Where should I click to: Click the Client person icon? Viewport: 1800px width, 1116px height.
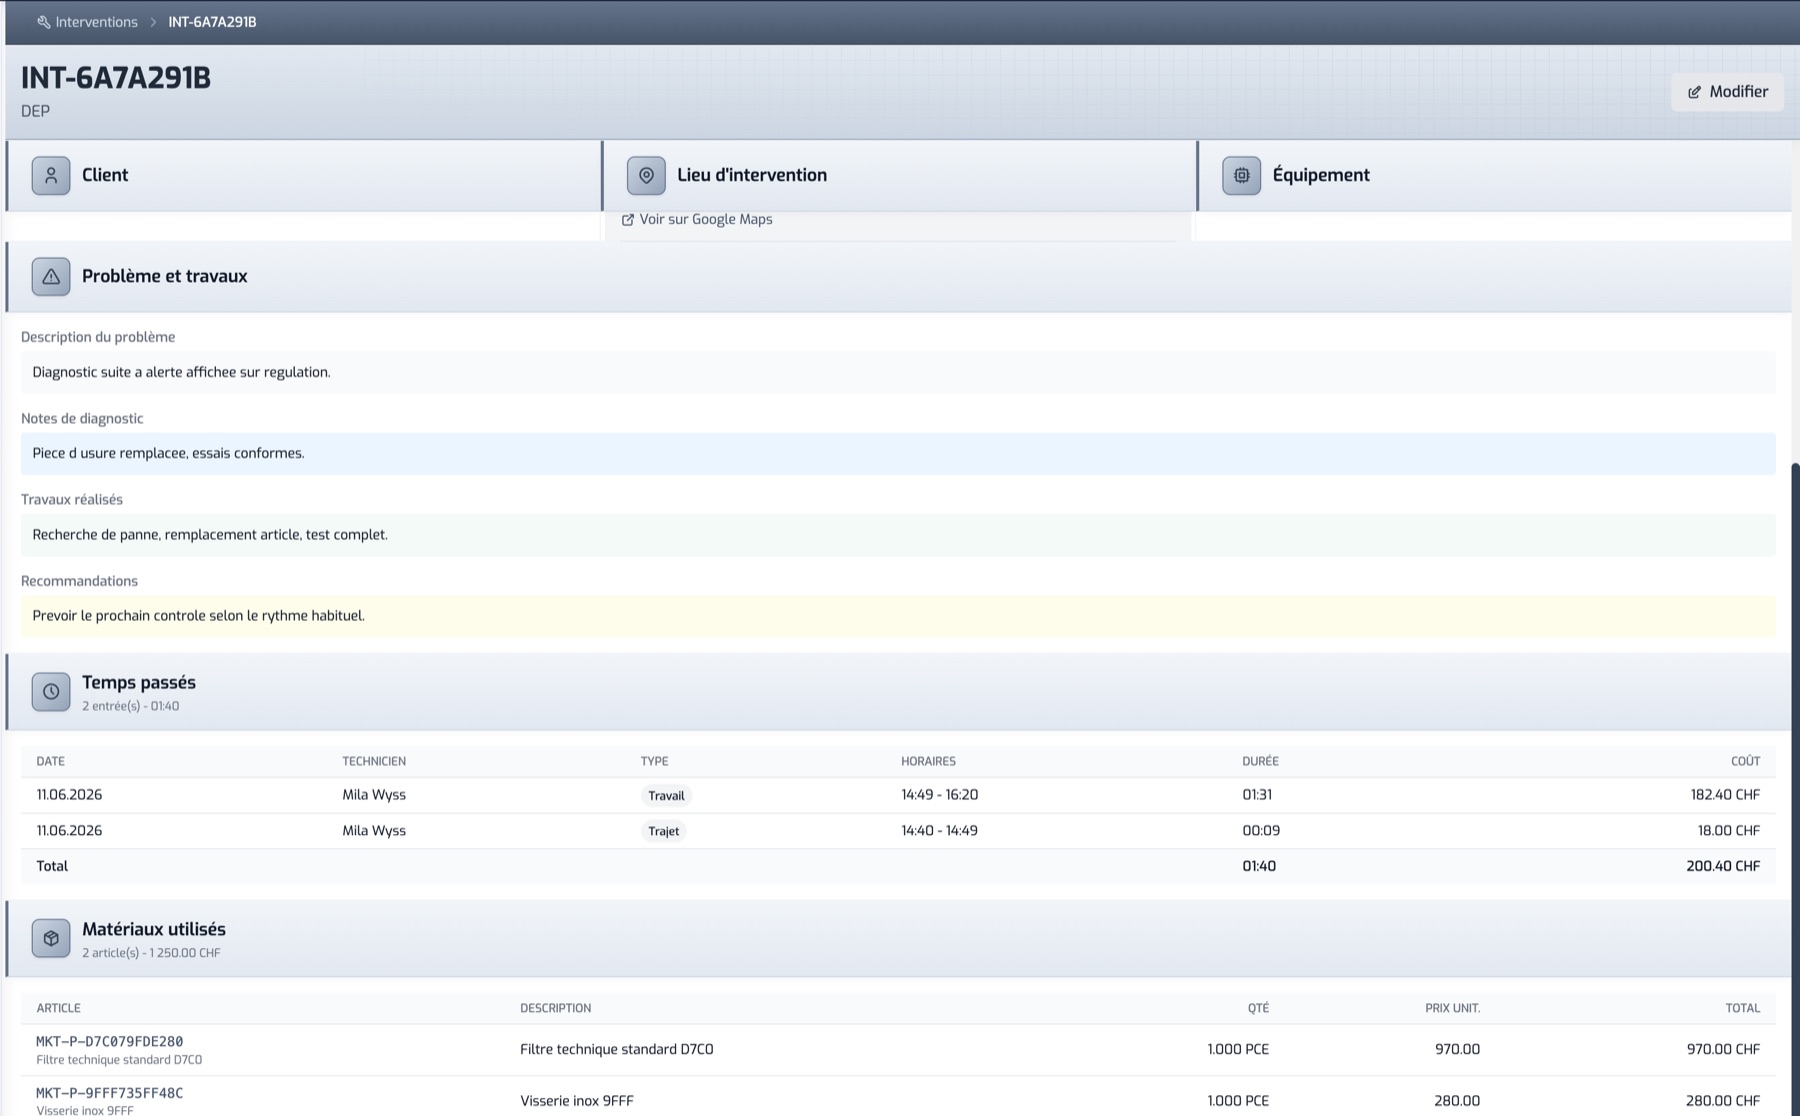coord(51,175)
